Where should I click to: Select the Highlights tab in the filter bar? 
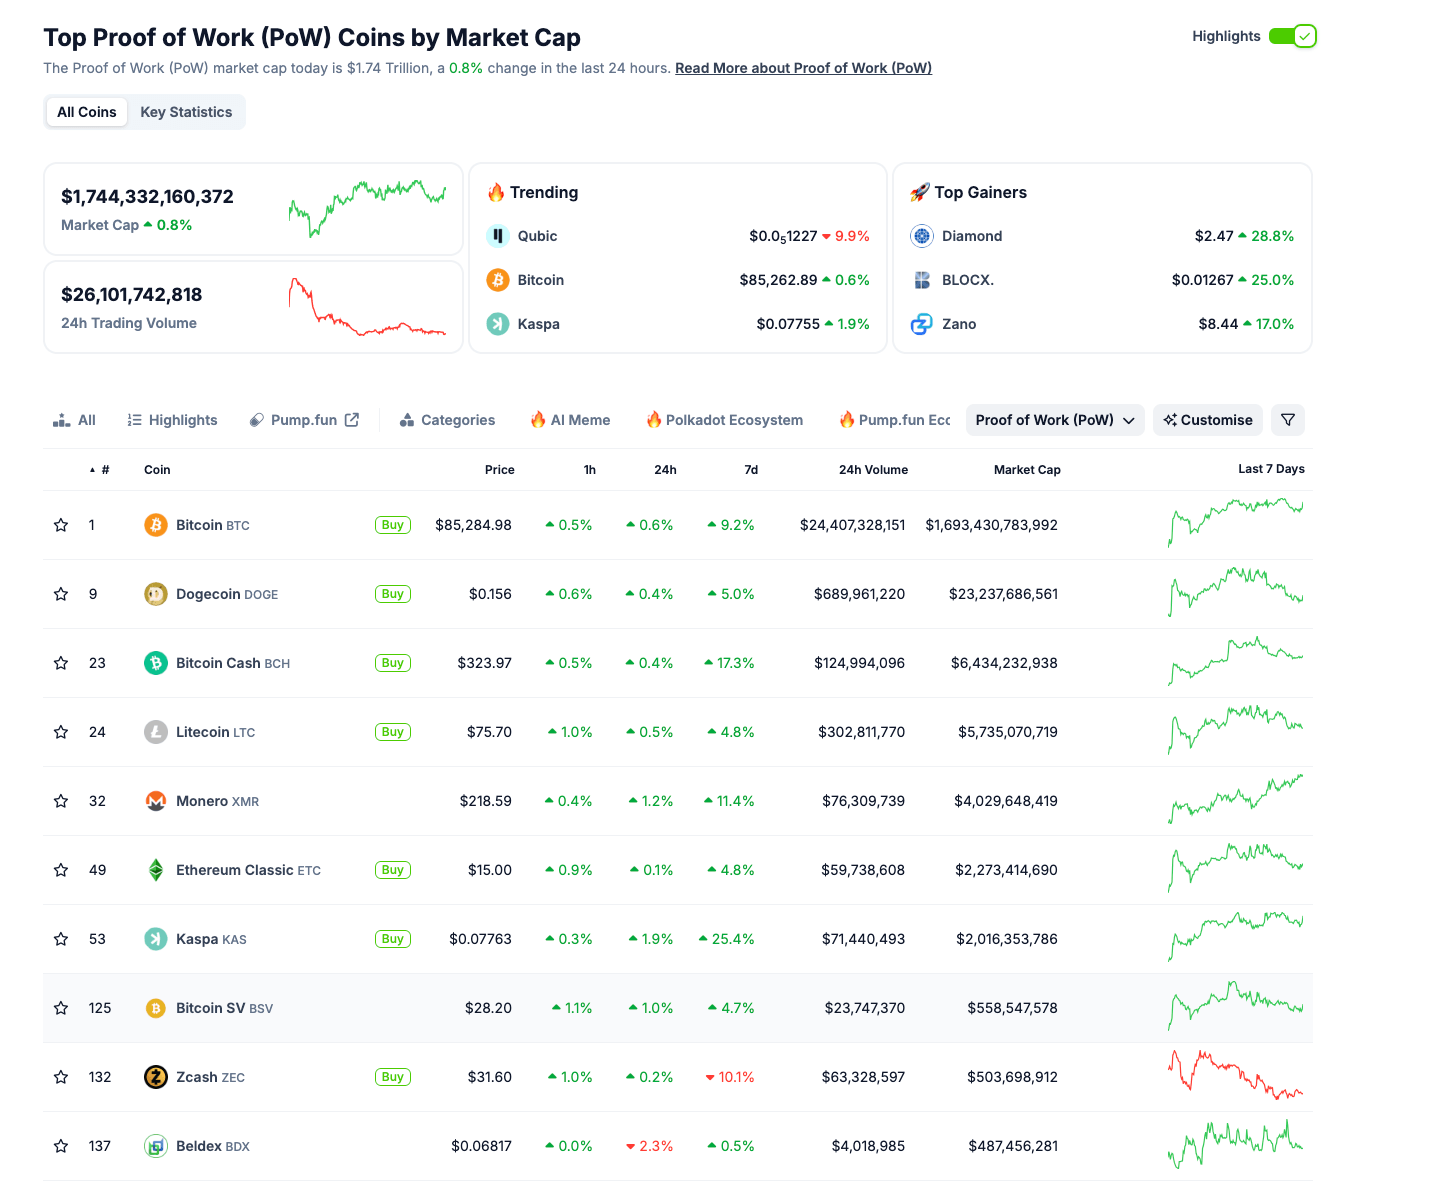tap(172, 419)
